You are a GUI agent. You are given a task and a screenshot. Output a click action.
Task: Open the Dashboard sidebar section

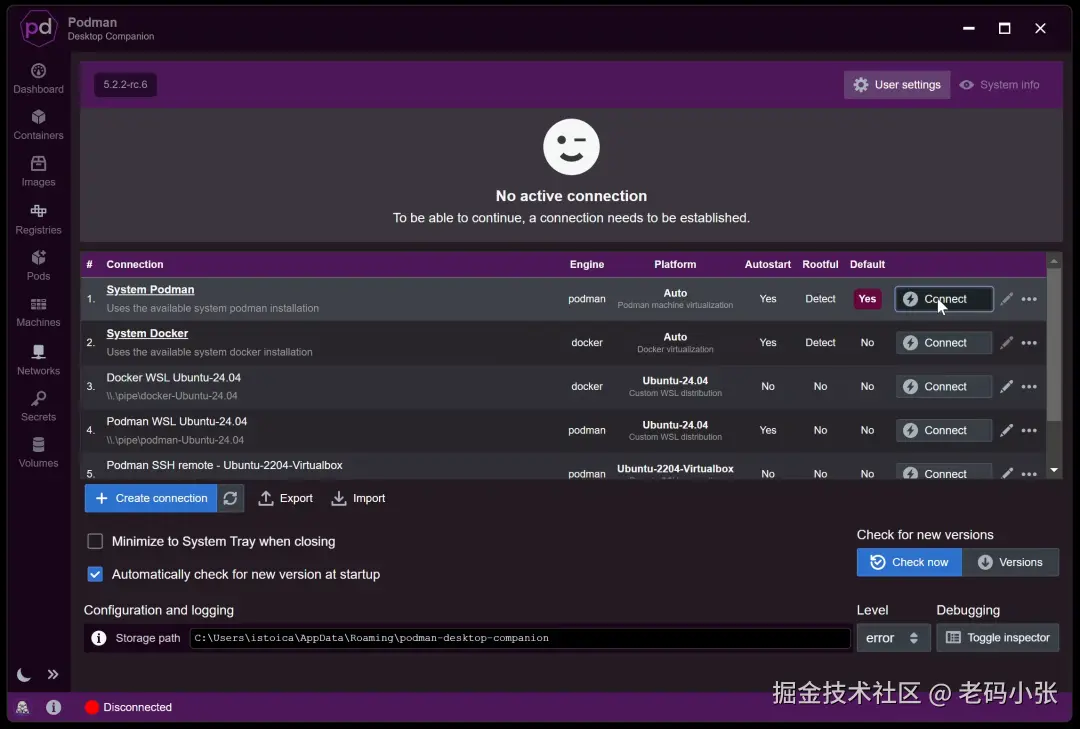point(39,79)
